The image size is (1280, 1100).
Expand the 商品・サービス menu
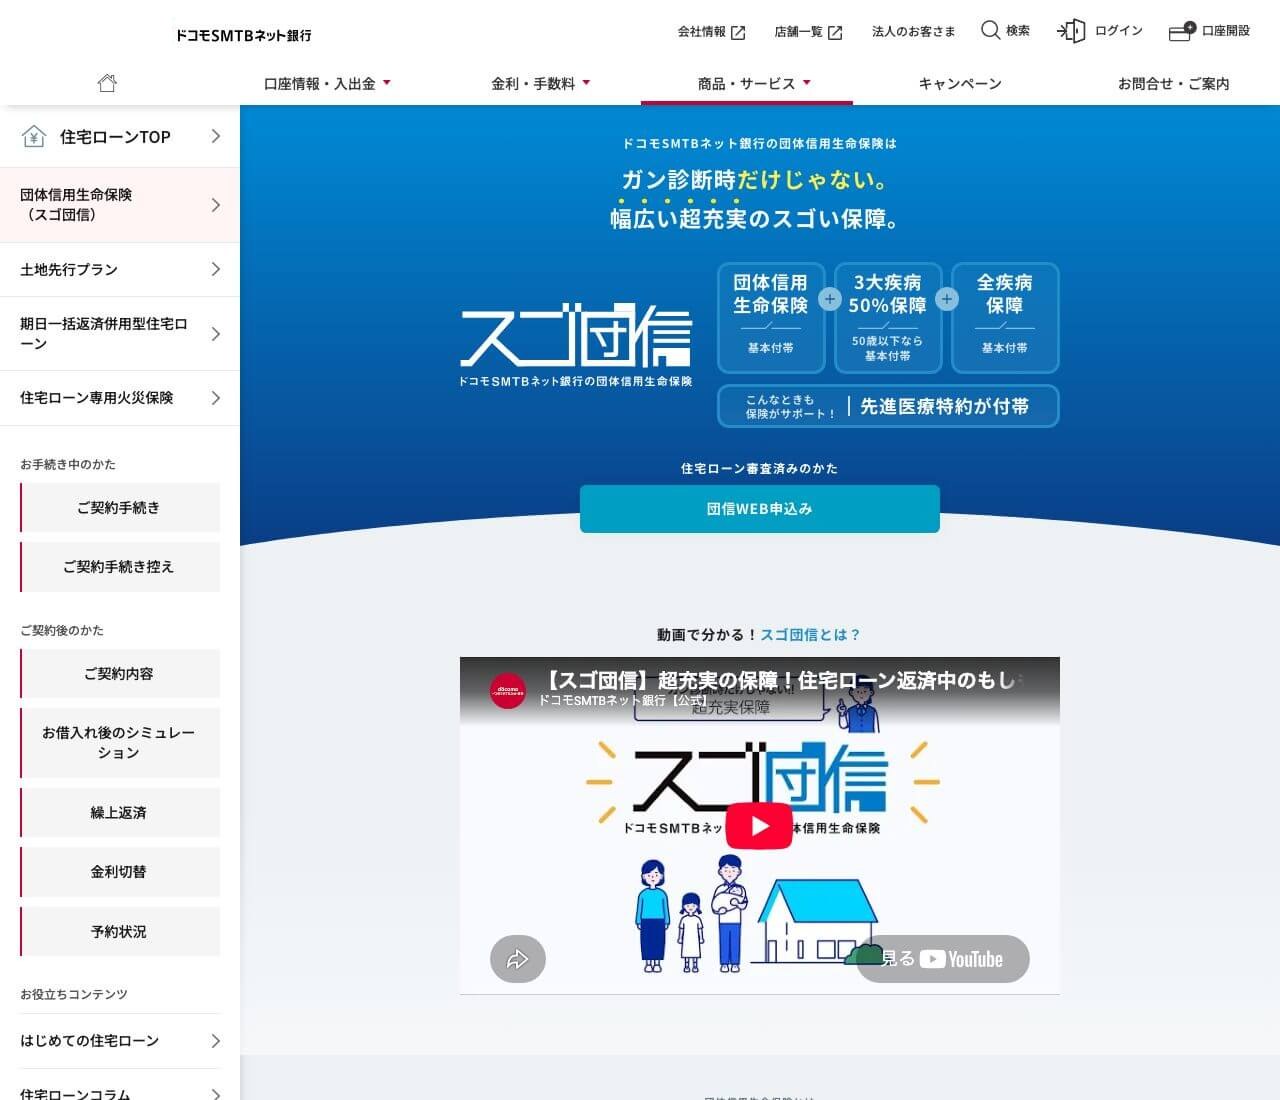754,84
